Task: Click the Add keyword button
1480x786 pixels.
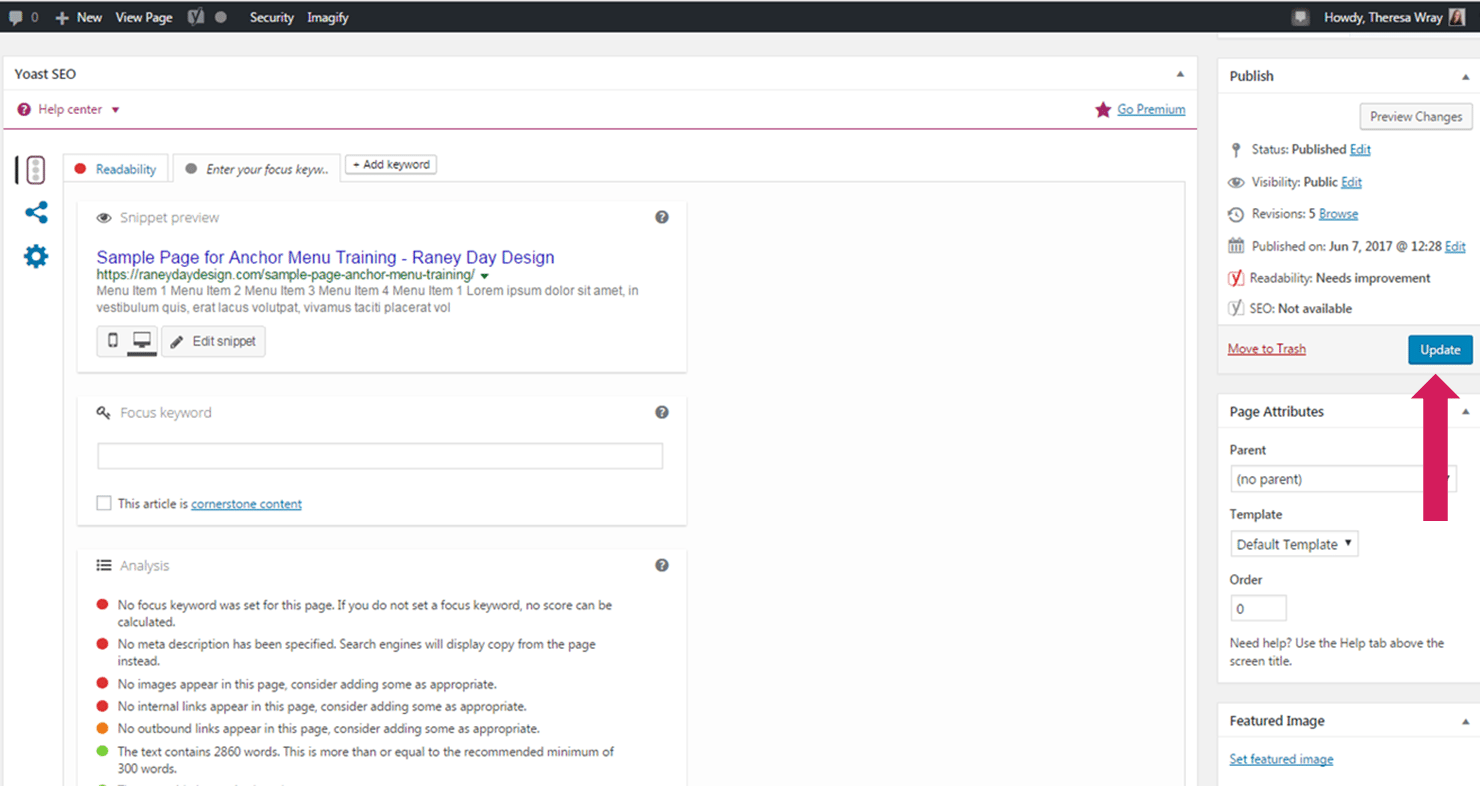Action: [x=391, y=165]
